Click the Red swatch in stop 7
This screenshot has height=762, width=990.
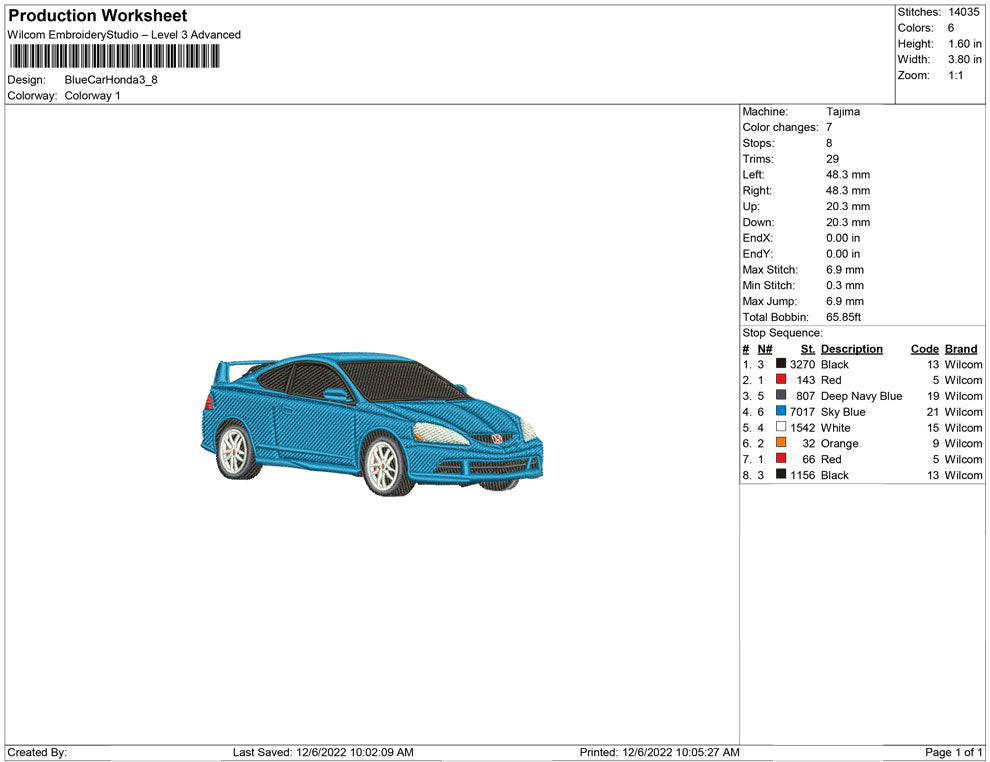click(781, 460)
